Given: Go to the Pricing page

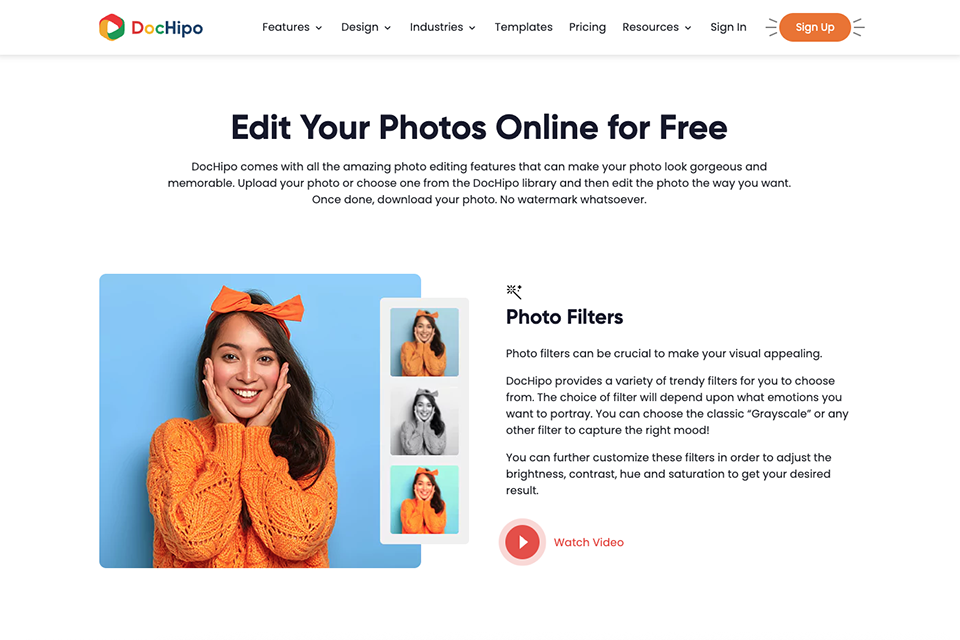Looking at the screenshot, I should [x=587, y=27].
